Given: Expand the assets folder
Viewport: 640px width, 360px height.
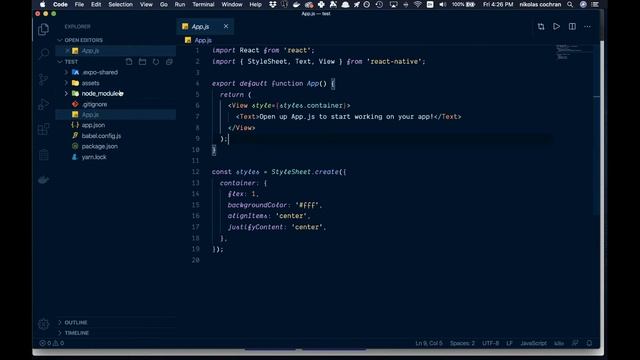Looking at the screenshot, I should tap(66, 83).
